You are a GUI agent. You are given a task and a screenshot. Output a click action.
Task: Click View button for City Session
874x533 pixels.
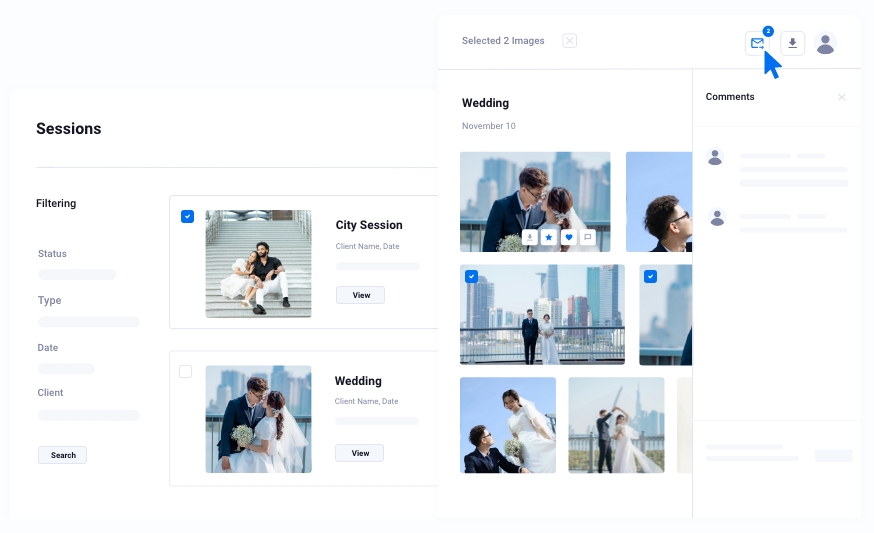[x=360, y=295]
